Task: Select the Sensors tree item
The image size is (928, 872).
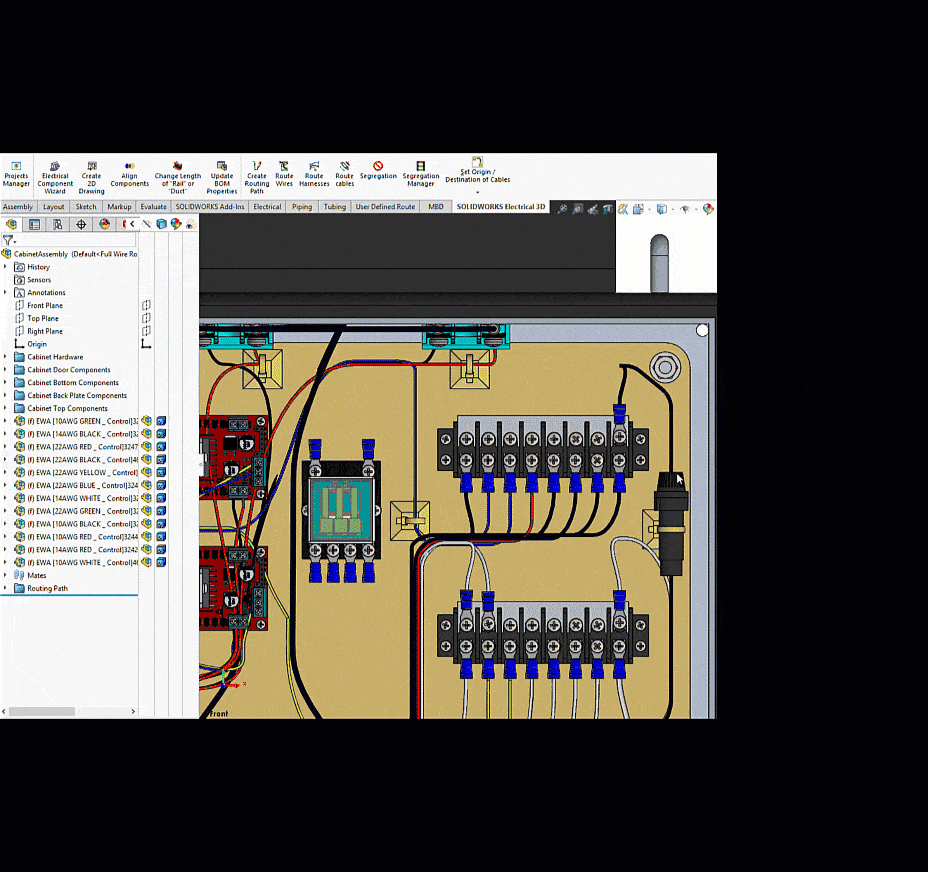Action: (33, 280)
